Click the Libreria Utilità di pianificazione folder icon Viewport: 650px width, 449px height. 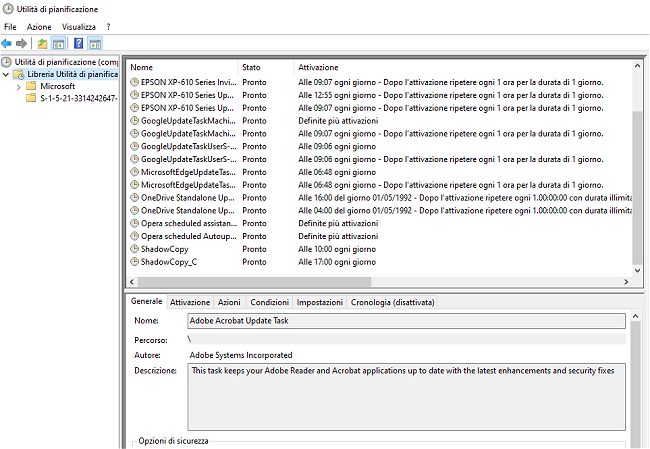coord(19,75)
